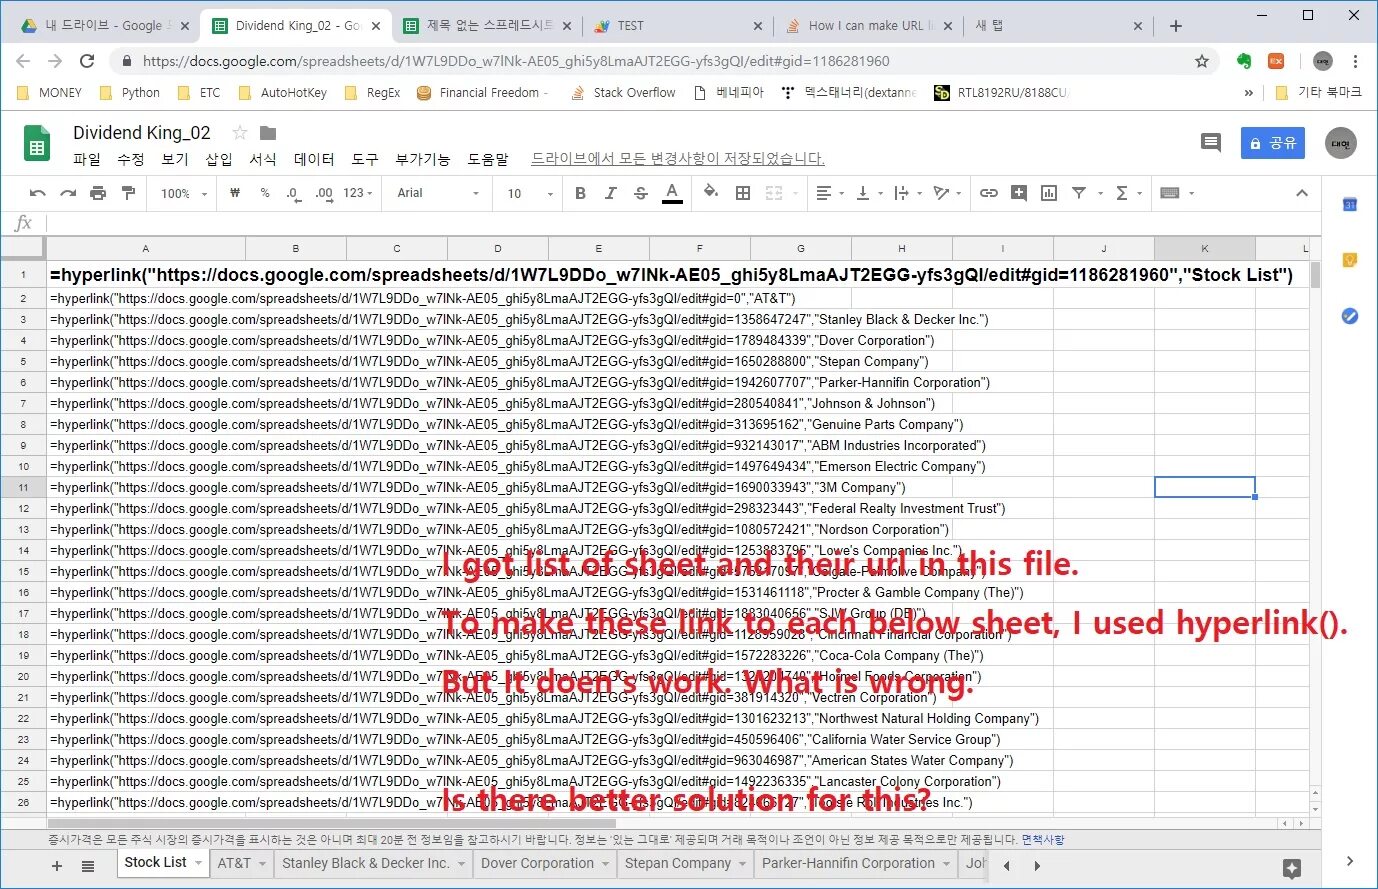This screenshot has height=889, width=1378.
Task: Click the formula bar input
Action: (683, 223)
